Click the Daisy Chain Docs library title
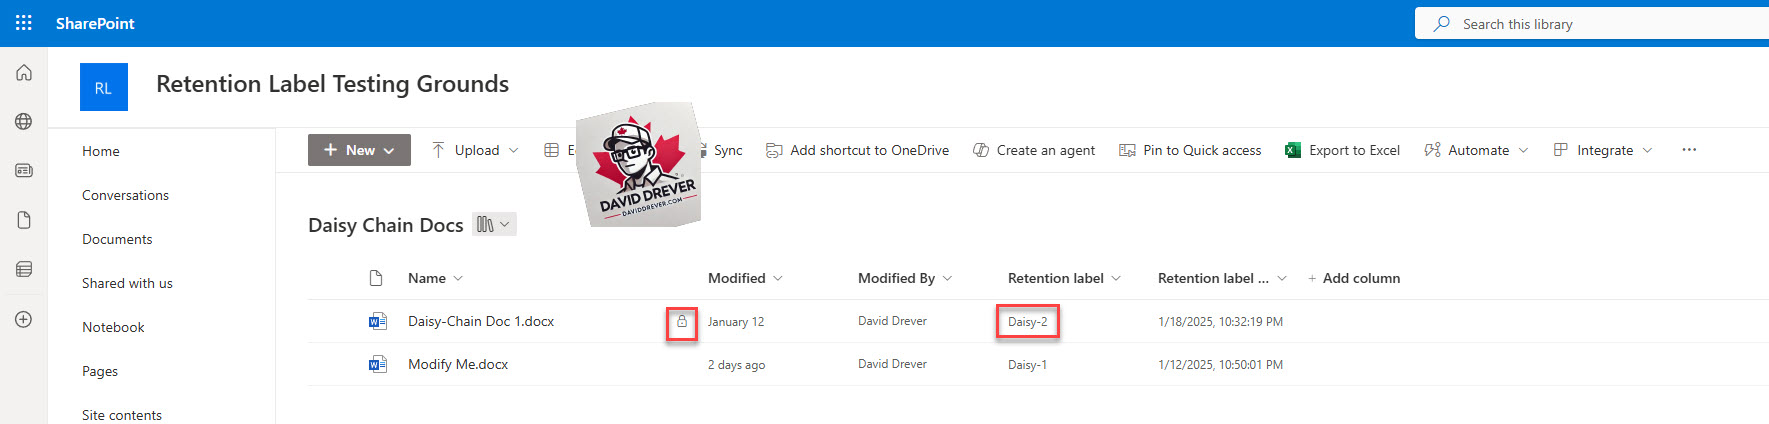Image resolution: width=1769 pixels, height=424 pixels. pos(386,225)
